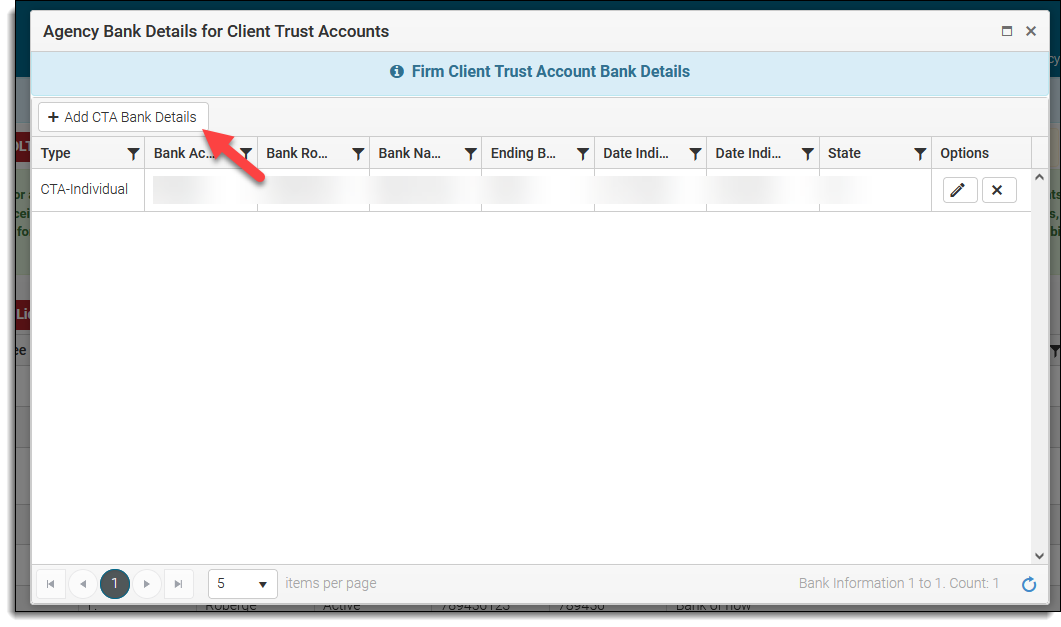Open the filter on first Date Indi... column

[695, 154]
